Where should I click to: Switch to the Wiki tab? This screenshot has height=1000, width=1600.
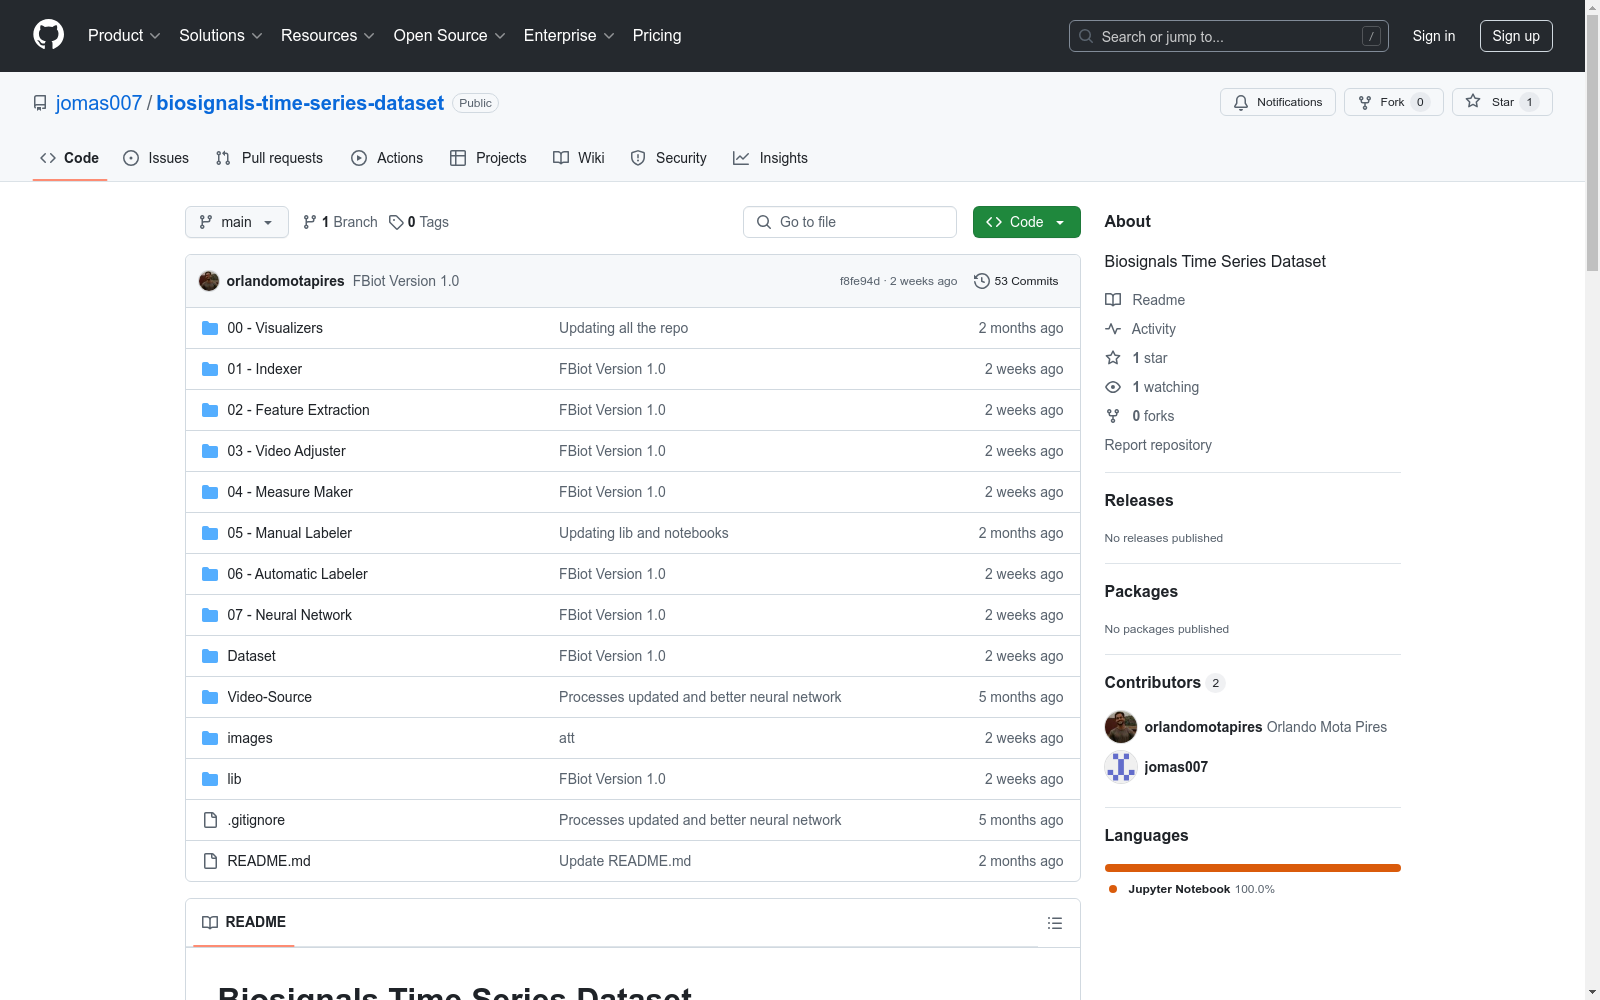click(x=579, y=158)
